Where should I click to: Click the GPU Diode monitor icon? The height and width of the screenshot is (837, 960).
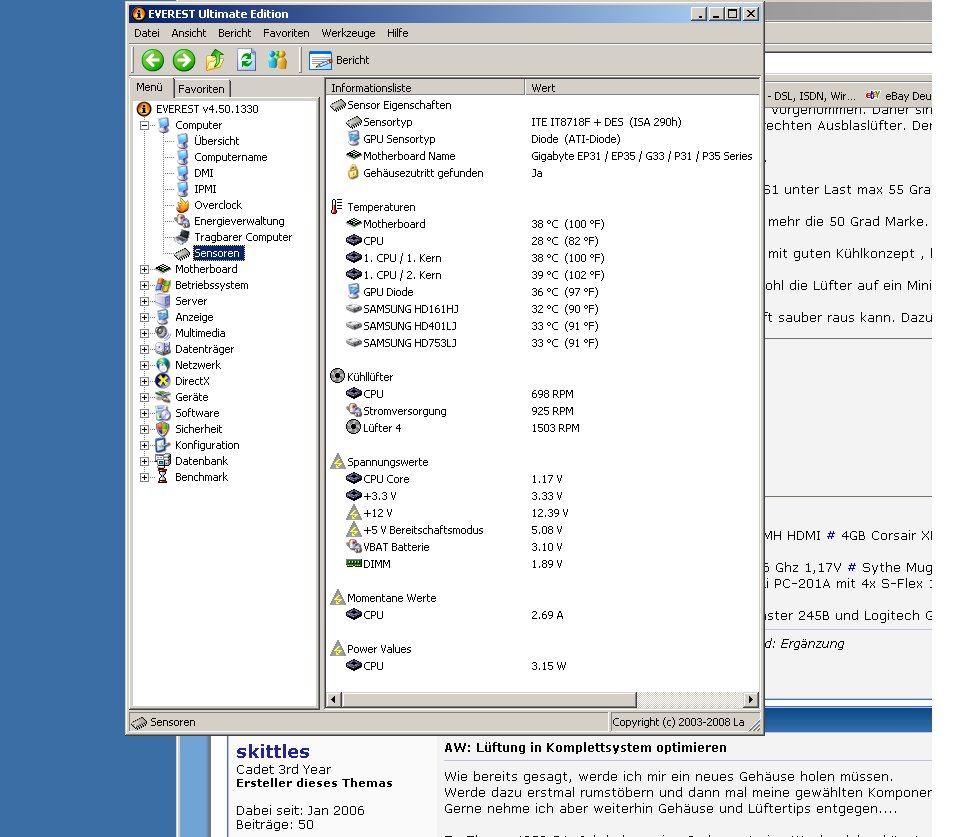click(353, 291)
